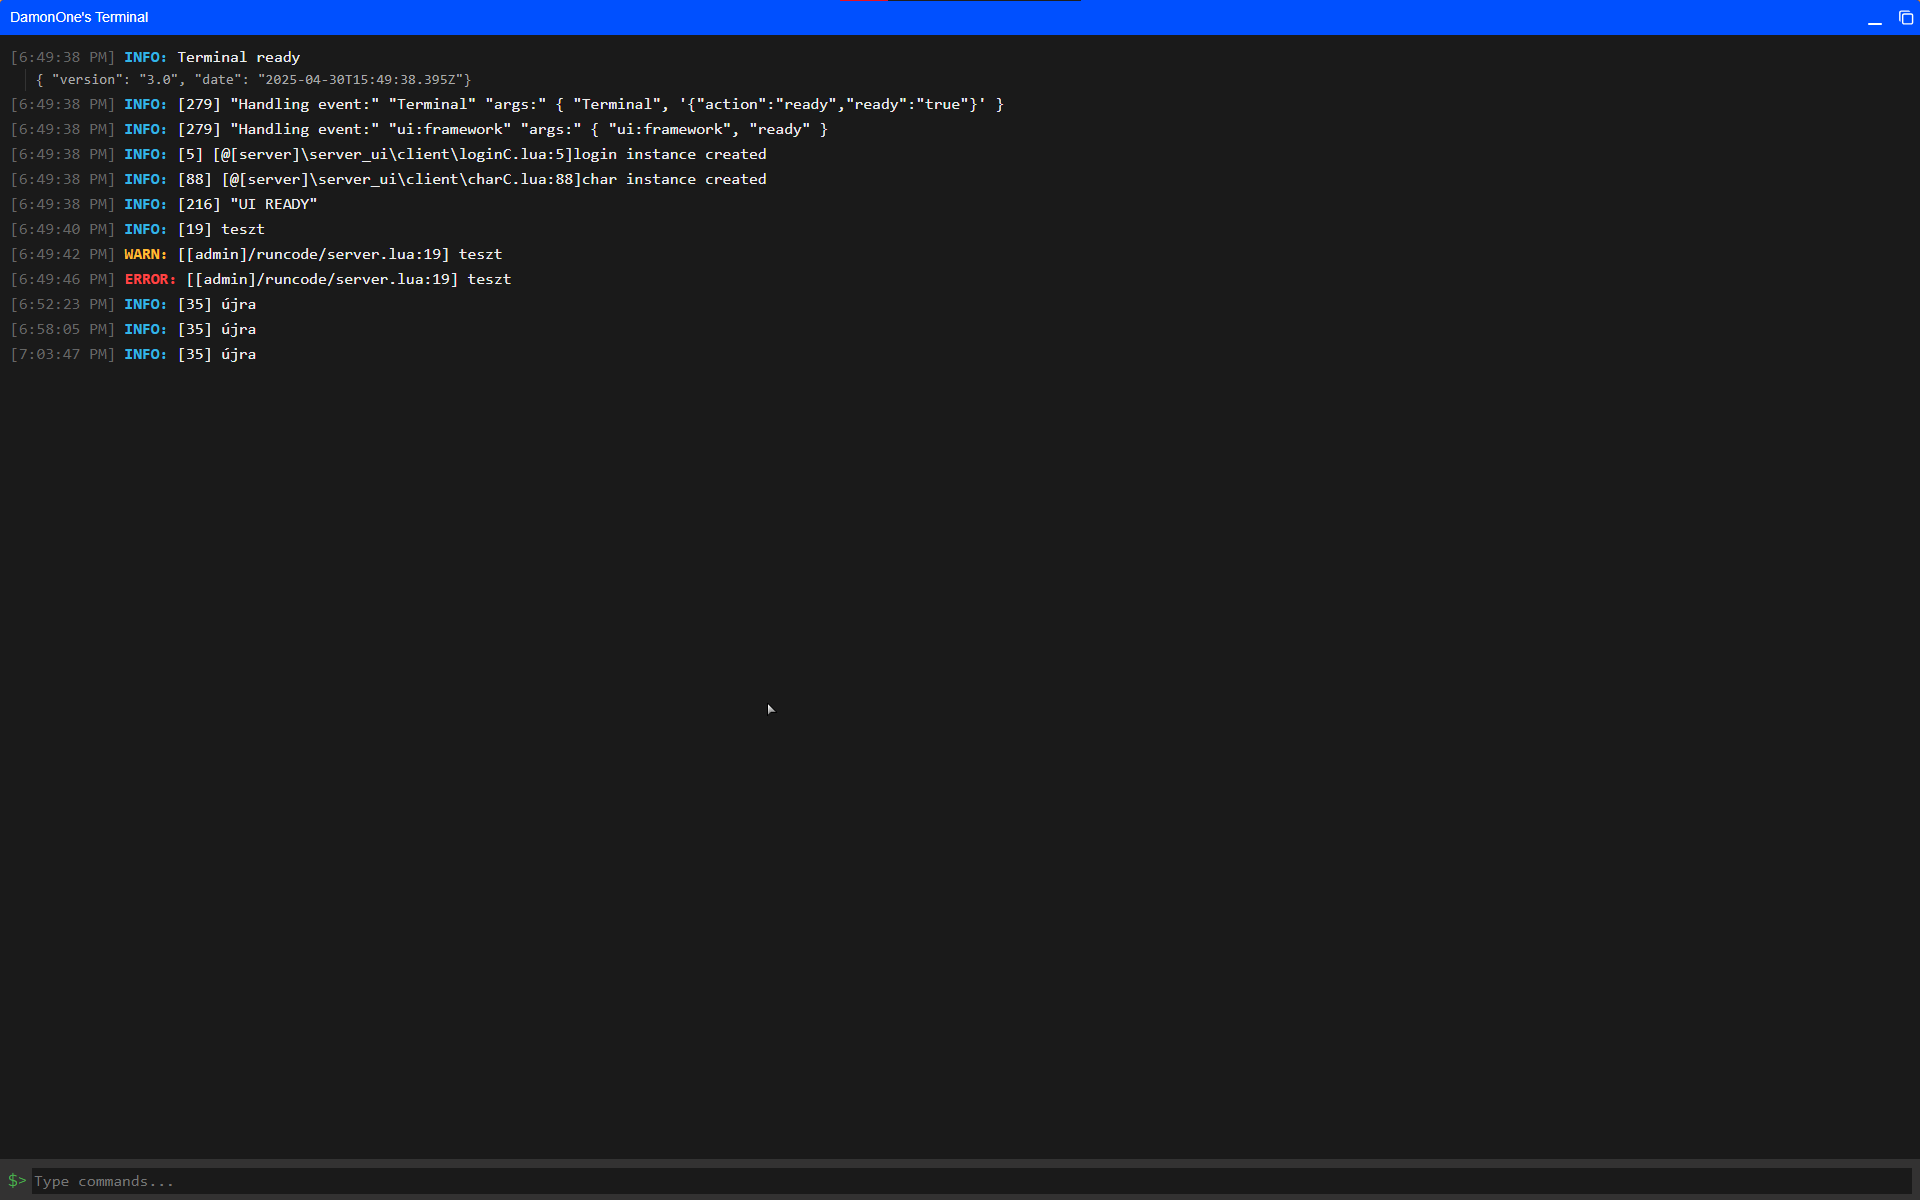Select the Handling event 'Terminal' args log line
The height and width of the screenshot is (1200, 1920).
point(507,104)
